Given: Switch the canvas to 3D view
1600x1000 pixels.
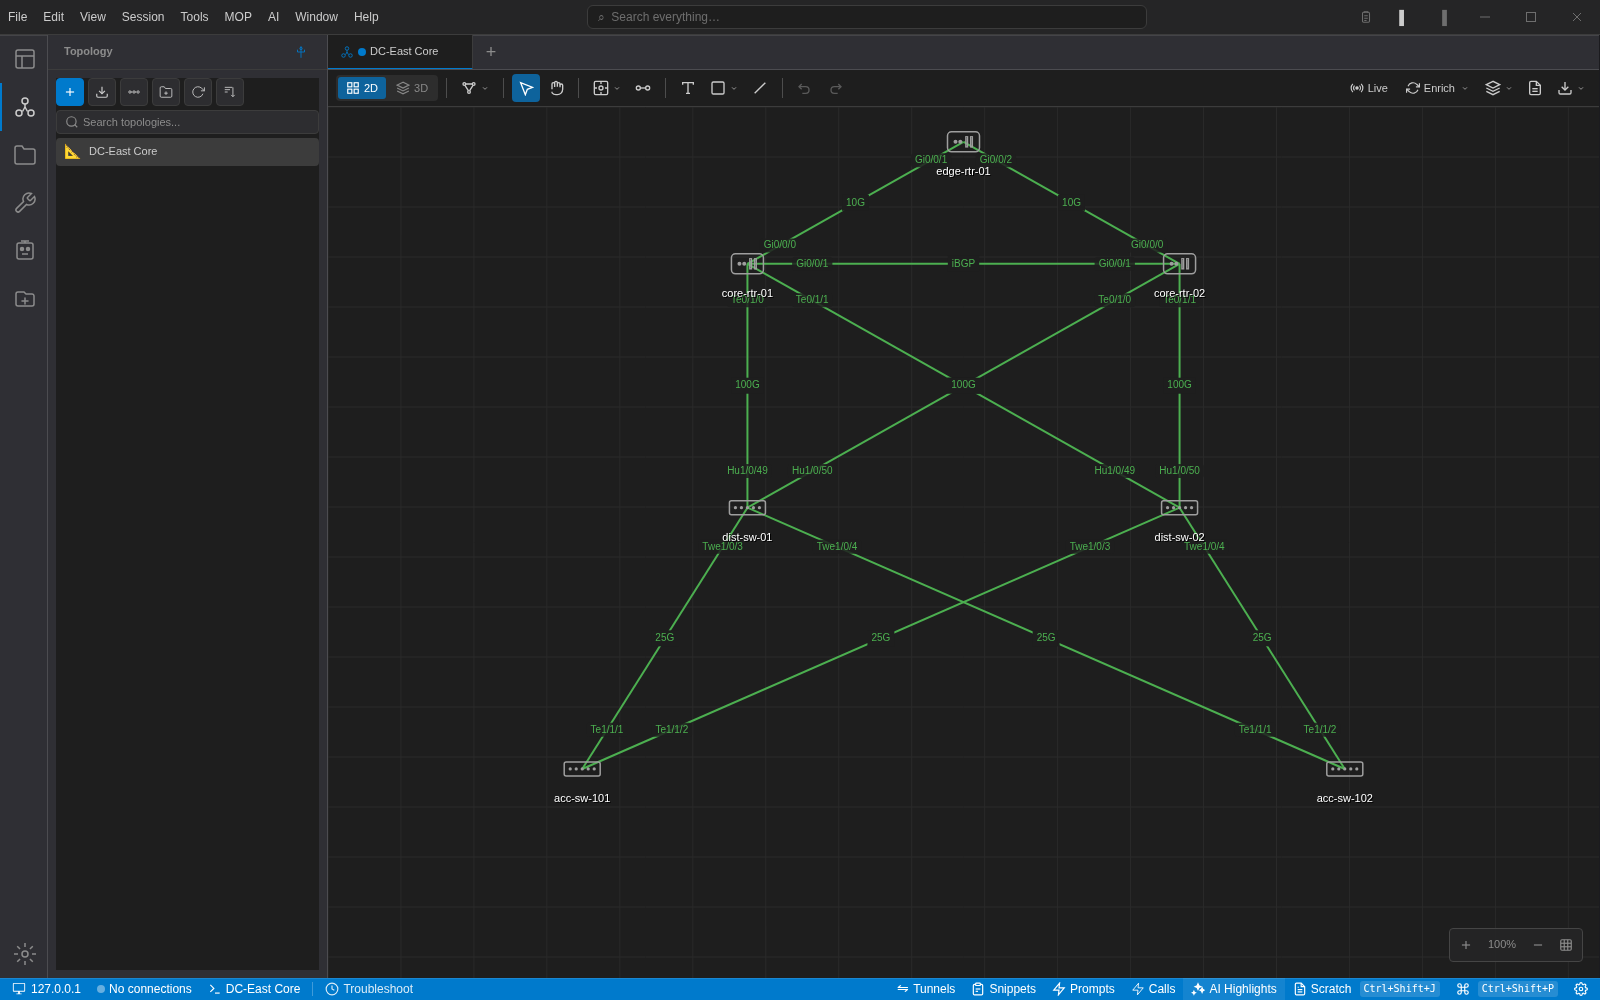Looking at the screenshot, I should click(x=412, y=88).
